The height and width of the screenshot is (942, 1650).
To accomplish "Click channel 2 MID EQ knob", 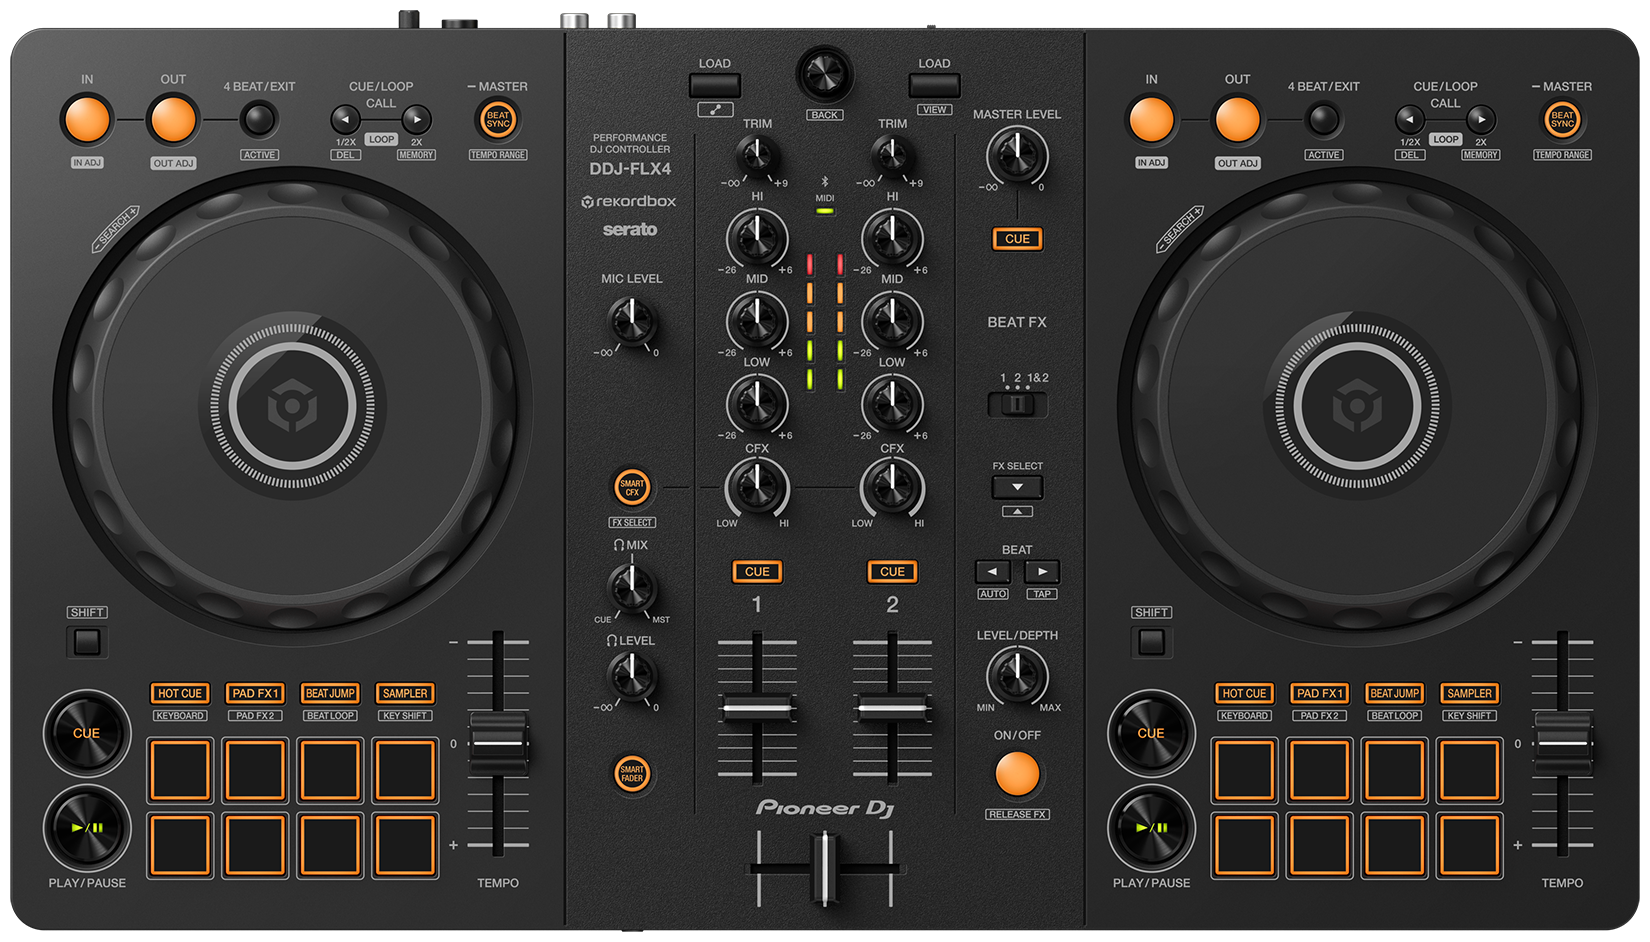I will [x=892, y=321].
